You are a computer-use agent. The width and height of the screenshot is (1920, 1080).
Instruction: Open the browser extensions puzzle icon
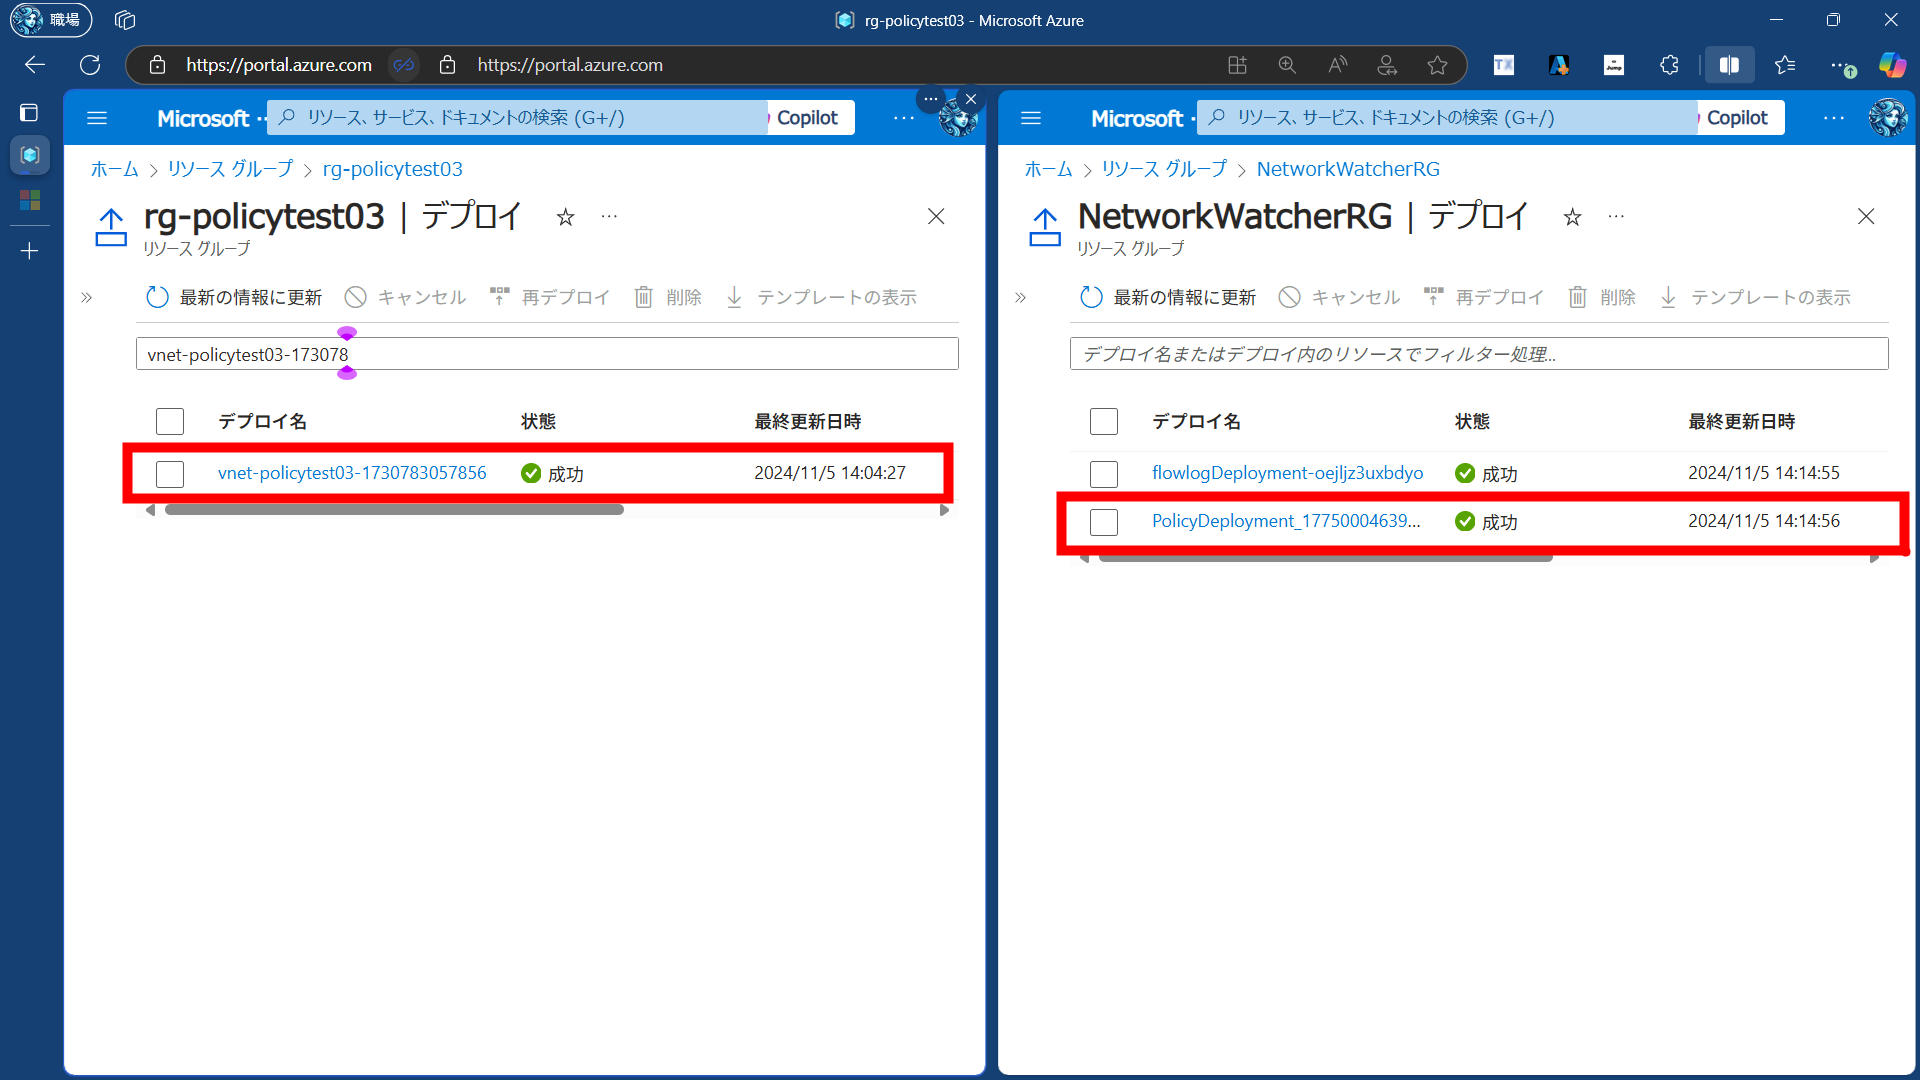[x=1669, y=65]
